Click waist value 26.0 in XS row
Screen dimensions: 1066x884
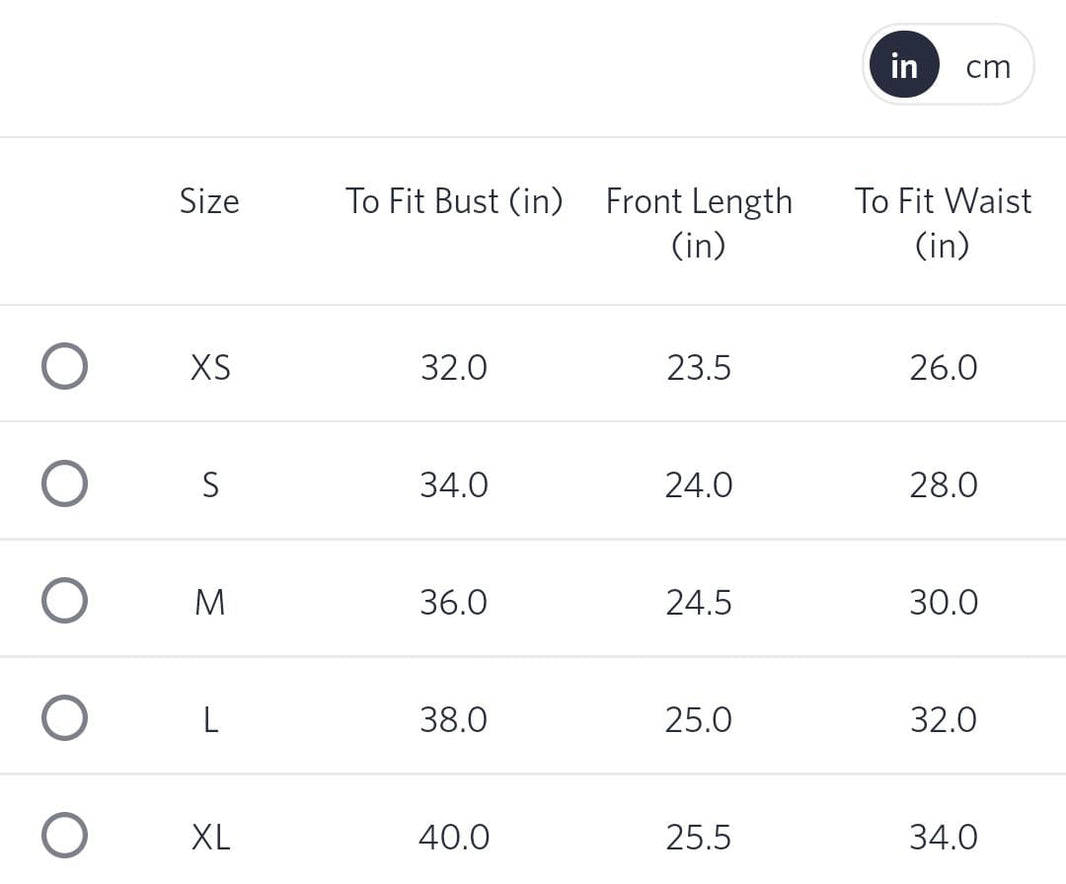coord(943,368)
